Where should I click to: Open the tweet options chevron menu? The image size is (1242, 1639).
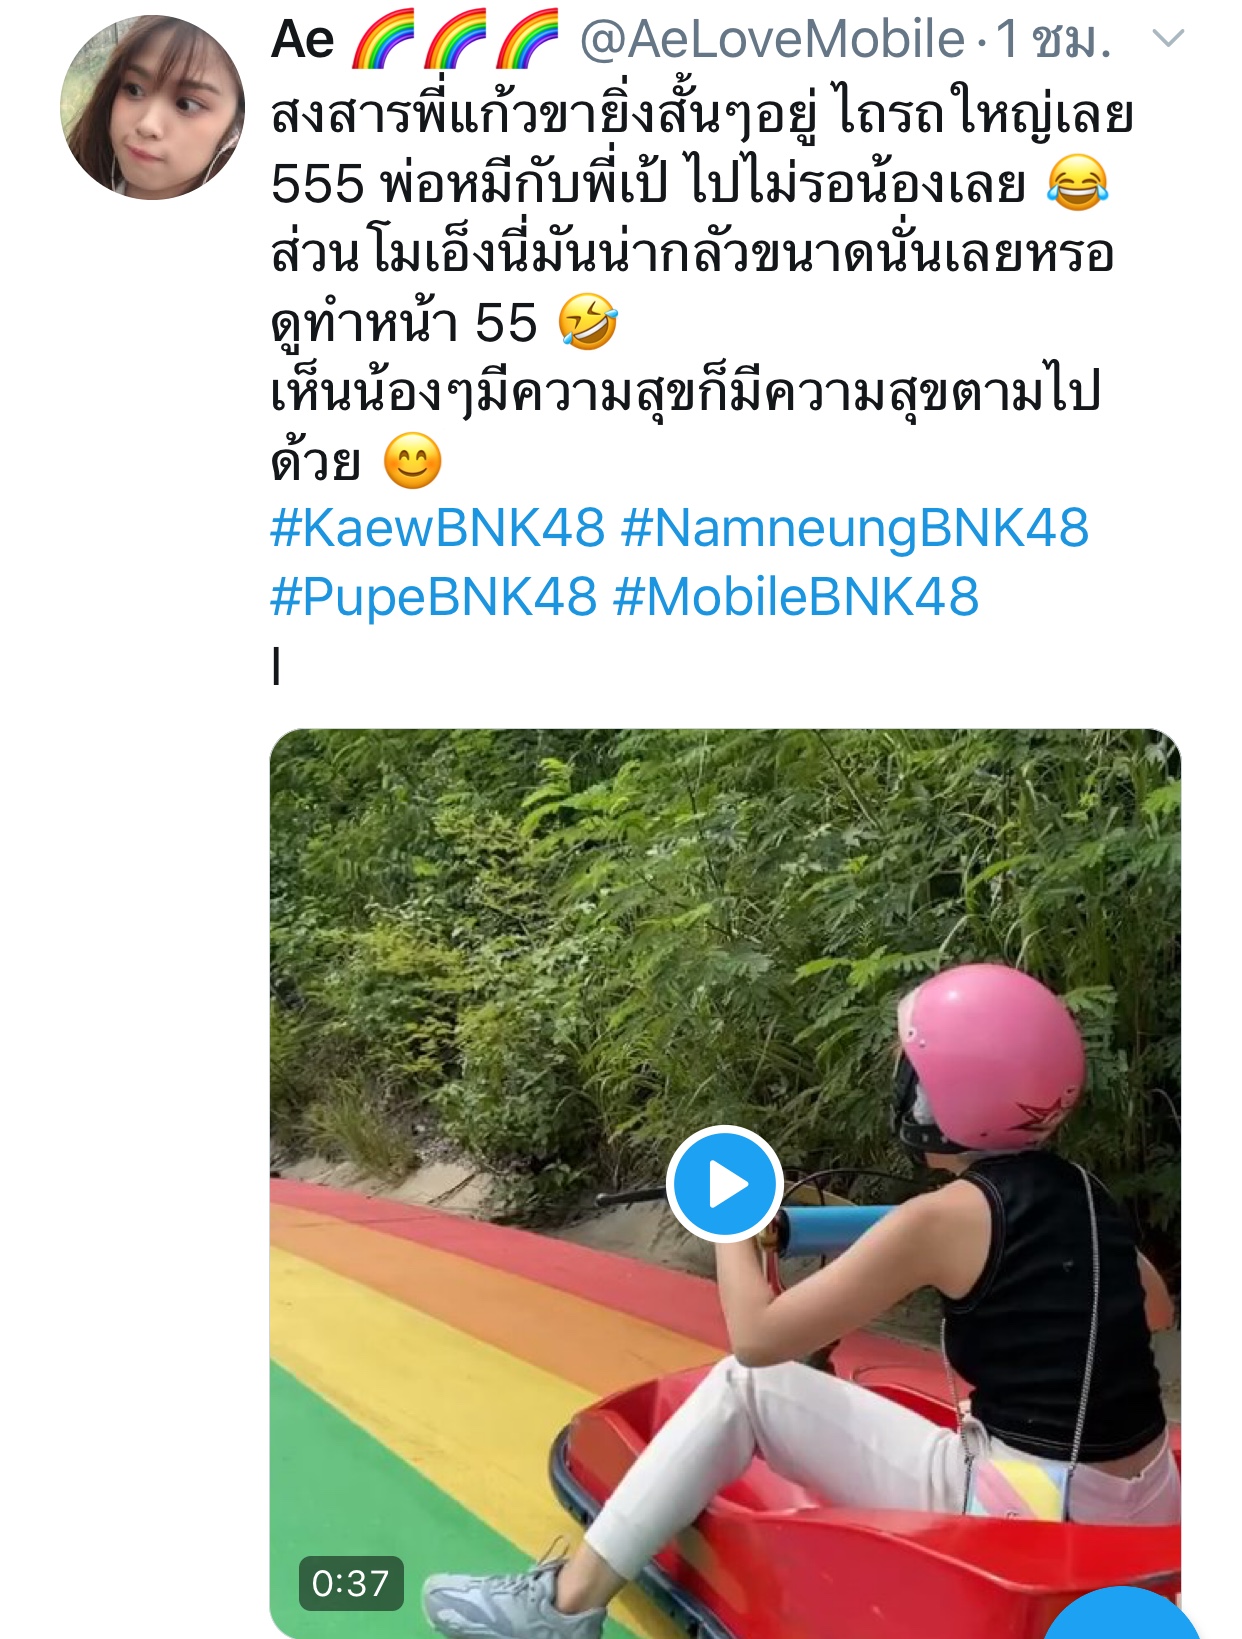coord(1168,39)
